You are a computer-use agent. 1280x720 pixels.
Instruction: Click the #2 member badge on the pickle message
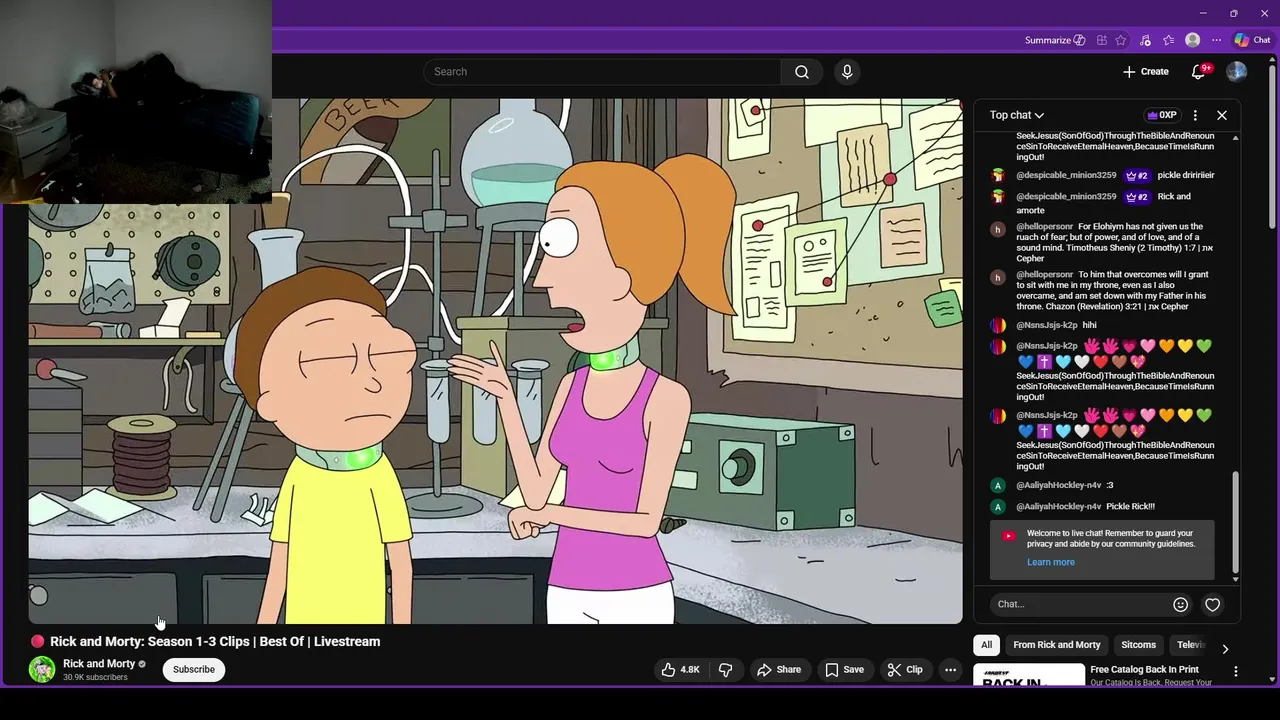(x=1137, y=175)
